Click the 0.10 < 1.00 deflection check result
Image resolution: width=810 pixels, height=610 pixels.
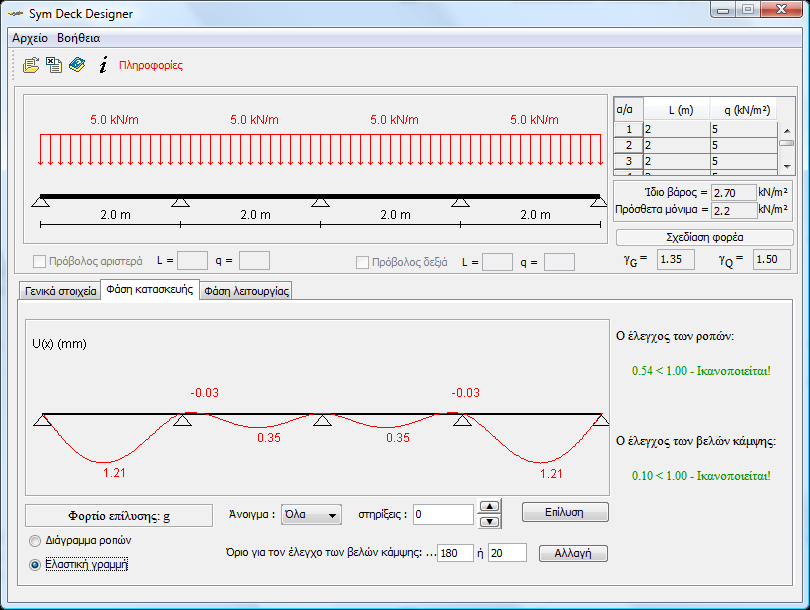pos(701,476)
